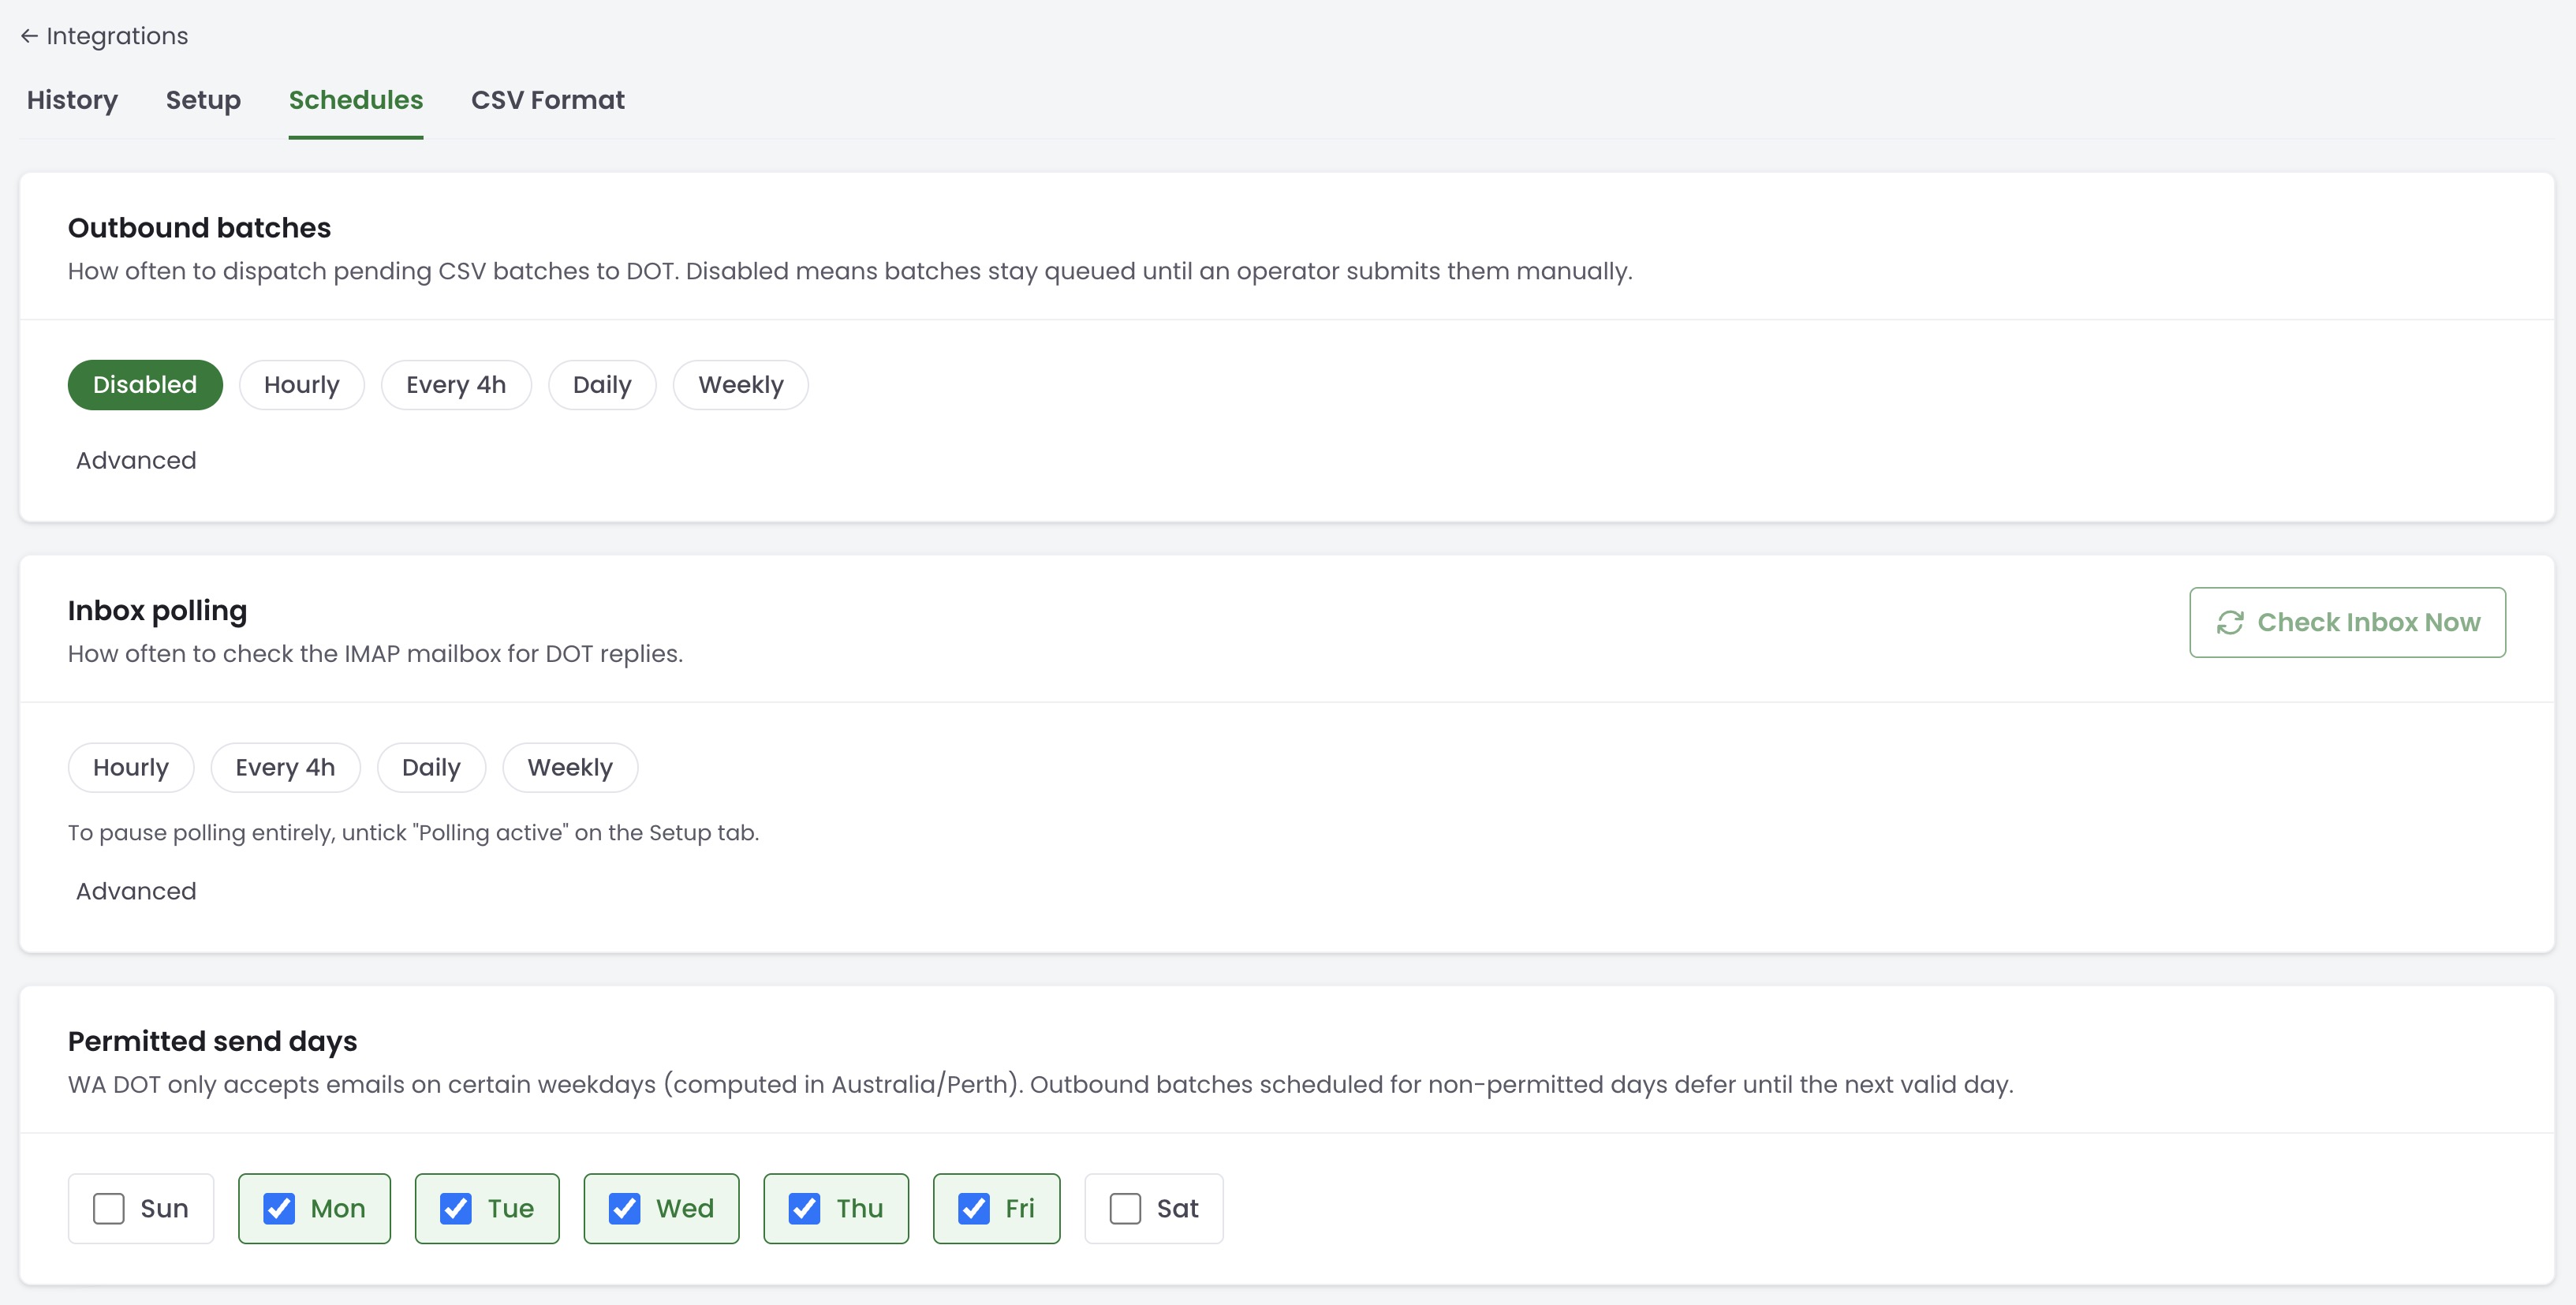The width and height of the screenshot is (2576, 1305).
Task: Set outbound batches to Daily
Action: pyautogui.click(x=602, y=385)
